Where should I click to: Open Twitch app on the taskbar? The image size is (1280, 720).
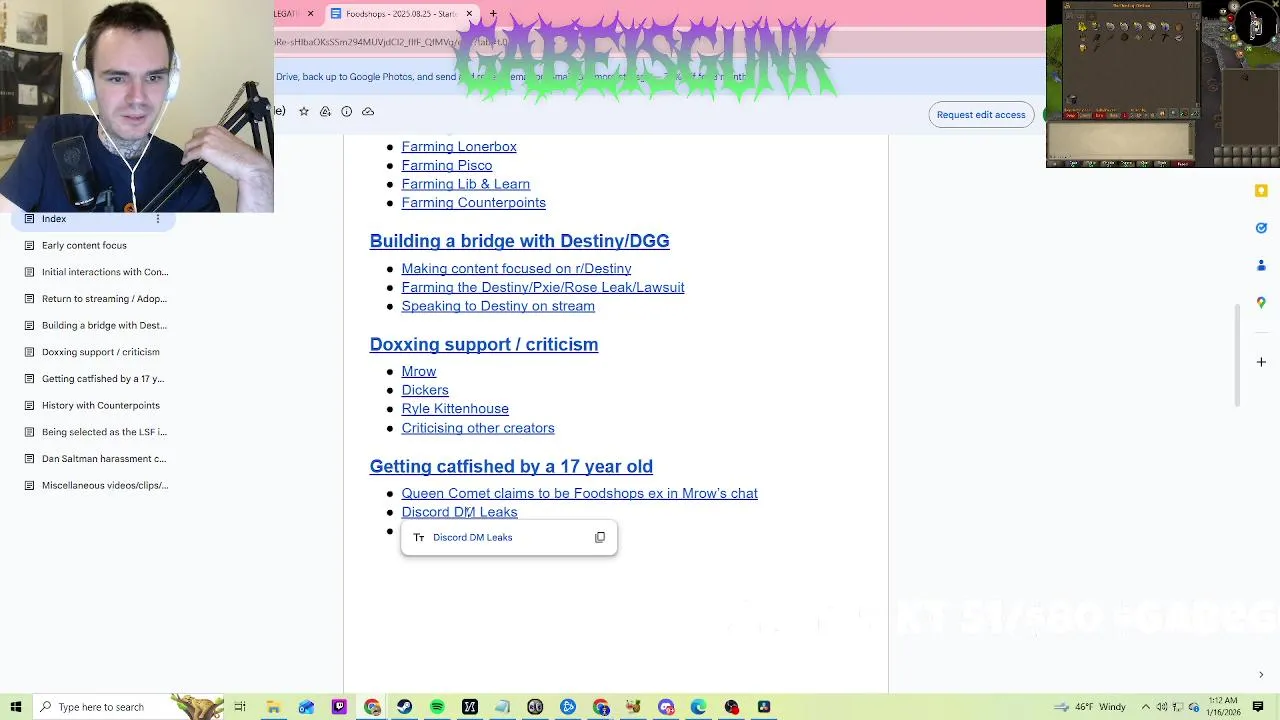click(x=339, y=707)
